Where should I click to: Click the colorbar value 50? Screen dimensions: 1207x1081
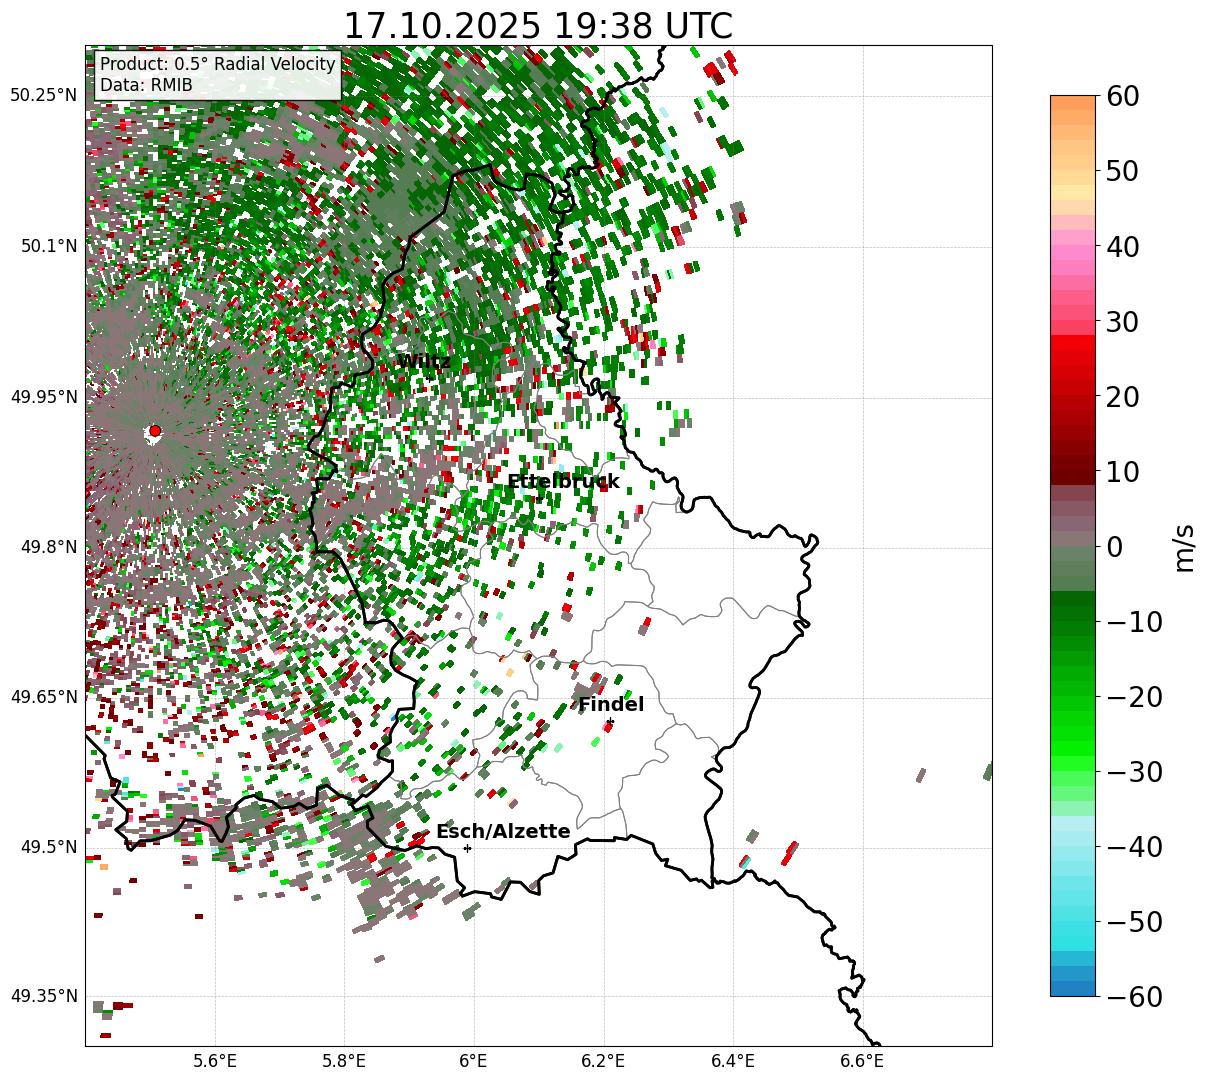point(1121,171)
